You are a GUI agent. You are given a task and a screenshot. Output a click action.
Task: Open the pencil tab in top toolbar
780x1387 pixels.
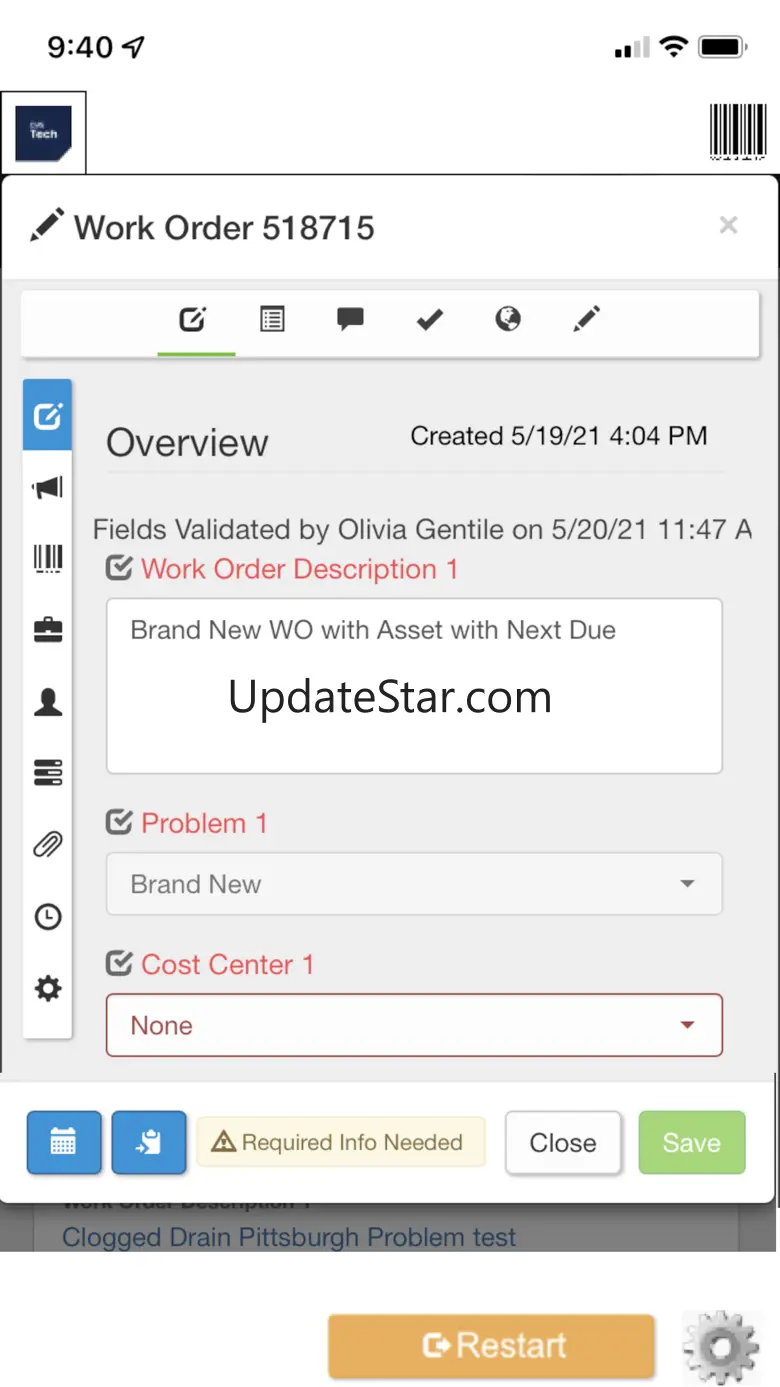pyautogui.click(x=587, y=319)
